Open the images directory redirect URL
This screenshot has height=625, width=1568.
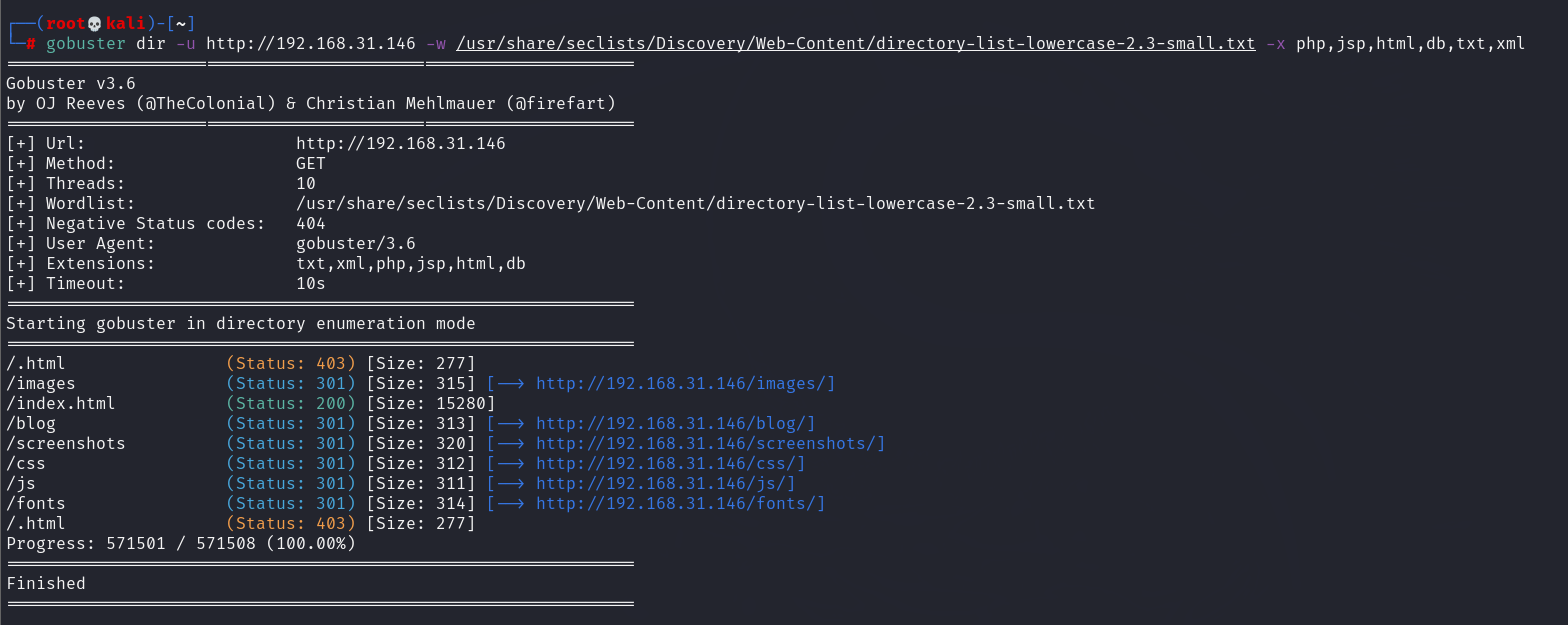(685, 383)
